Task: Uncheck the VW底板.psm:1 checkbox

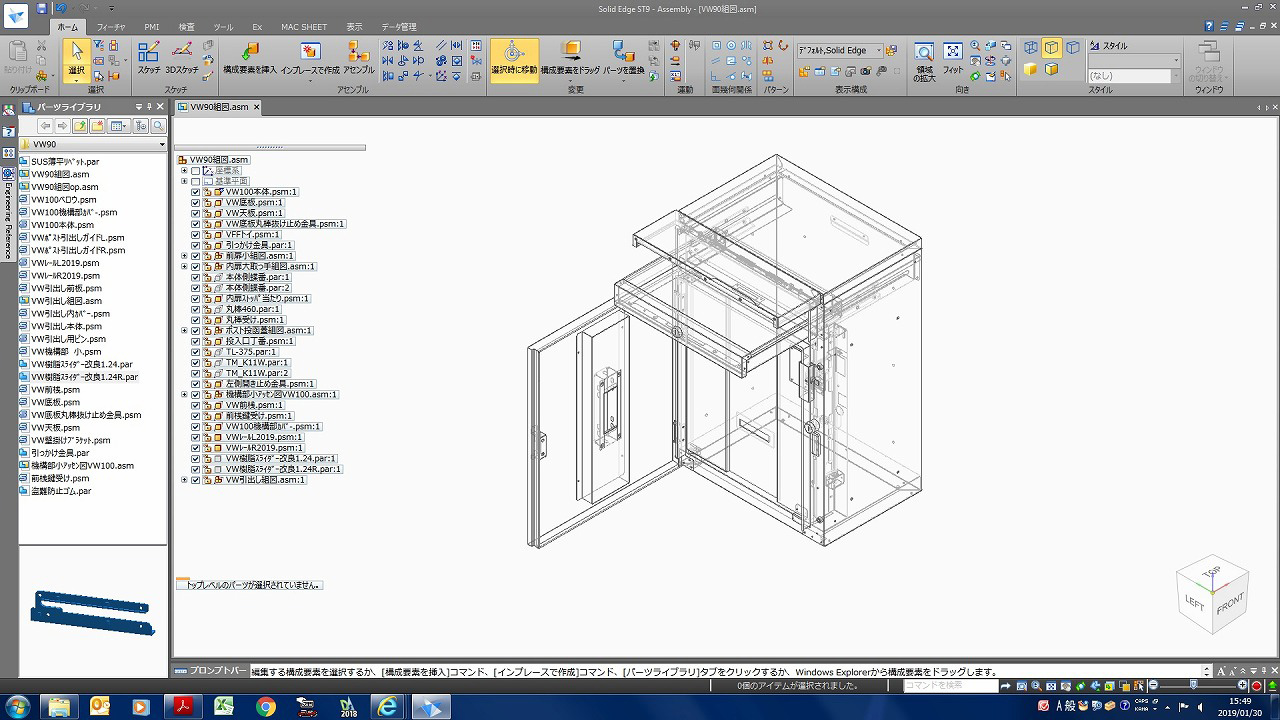Action: (196, 203)
